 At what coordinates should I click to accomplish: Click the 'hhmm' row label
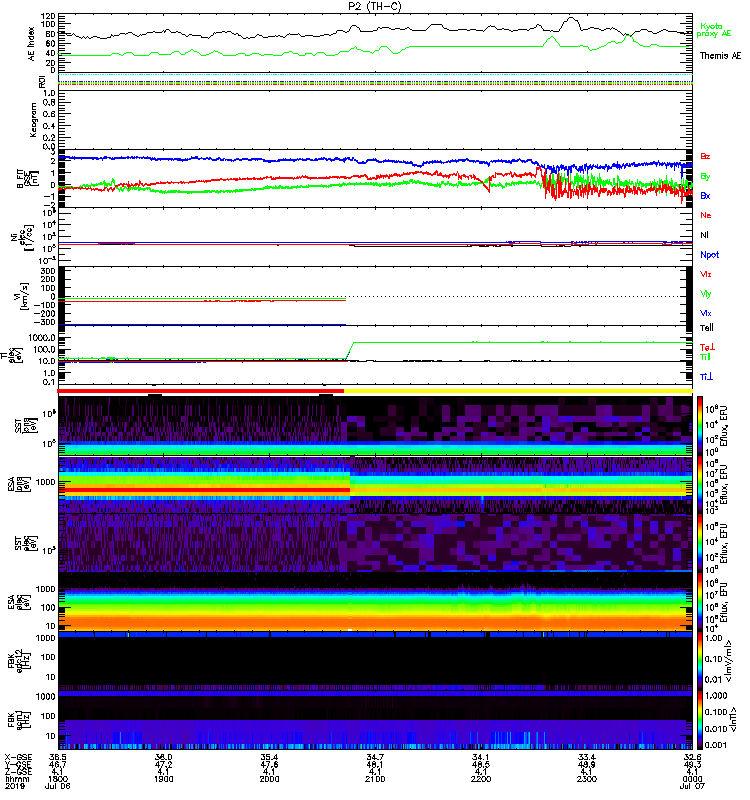[x=17, y=779]
